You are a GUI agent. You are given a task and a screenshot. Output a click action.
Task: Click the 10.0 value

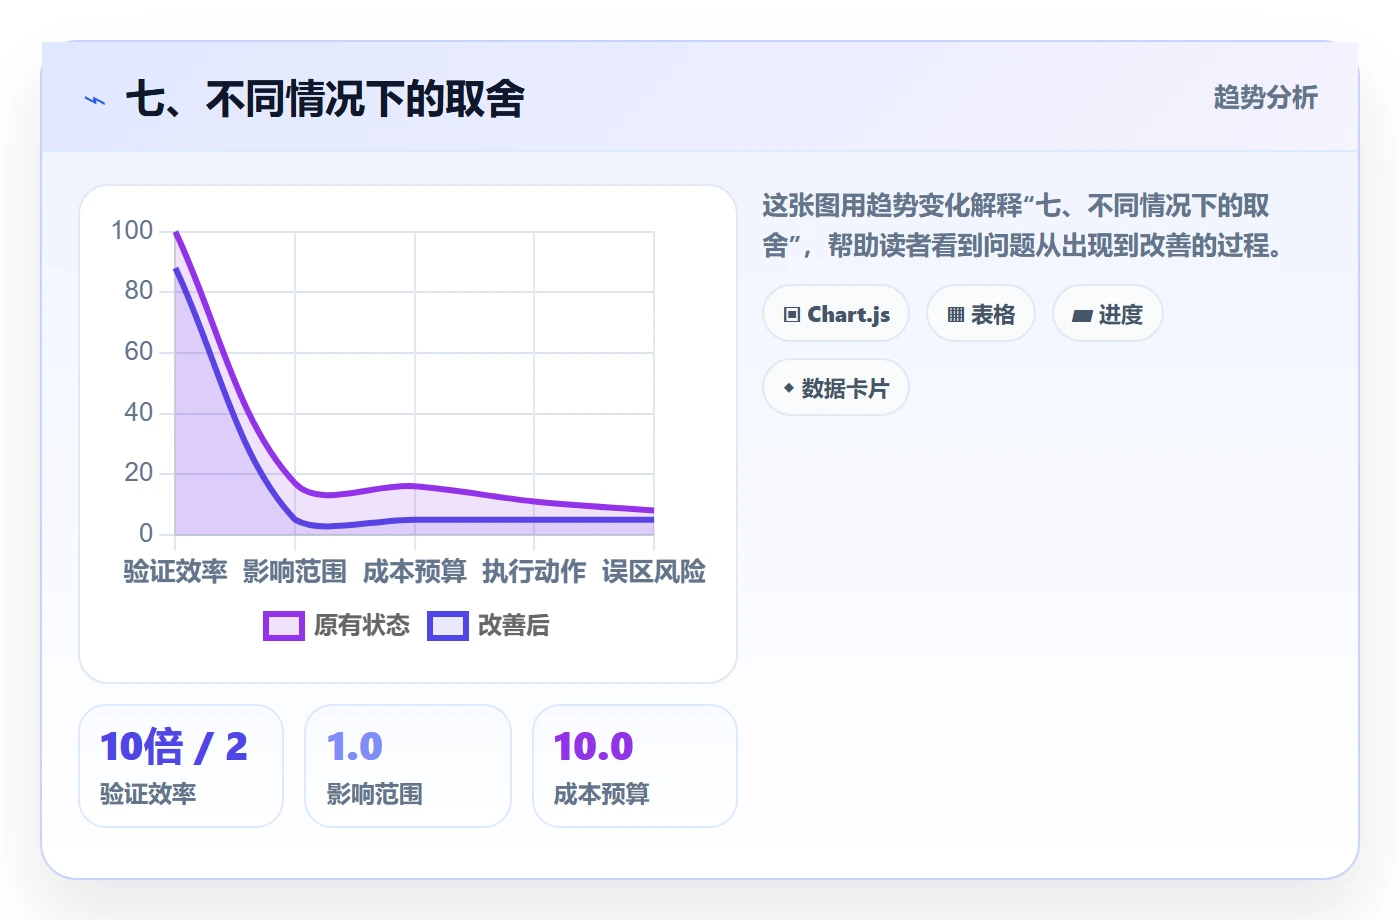[594, 747]
